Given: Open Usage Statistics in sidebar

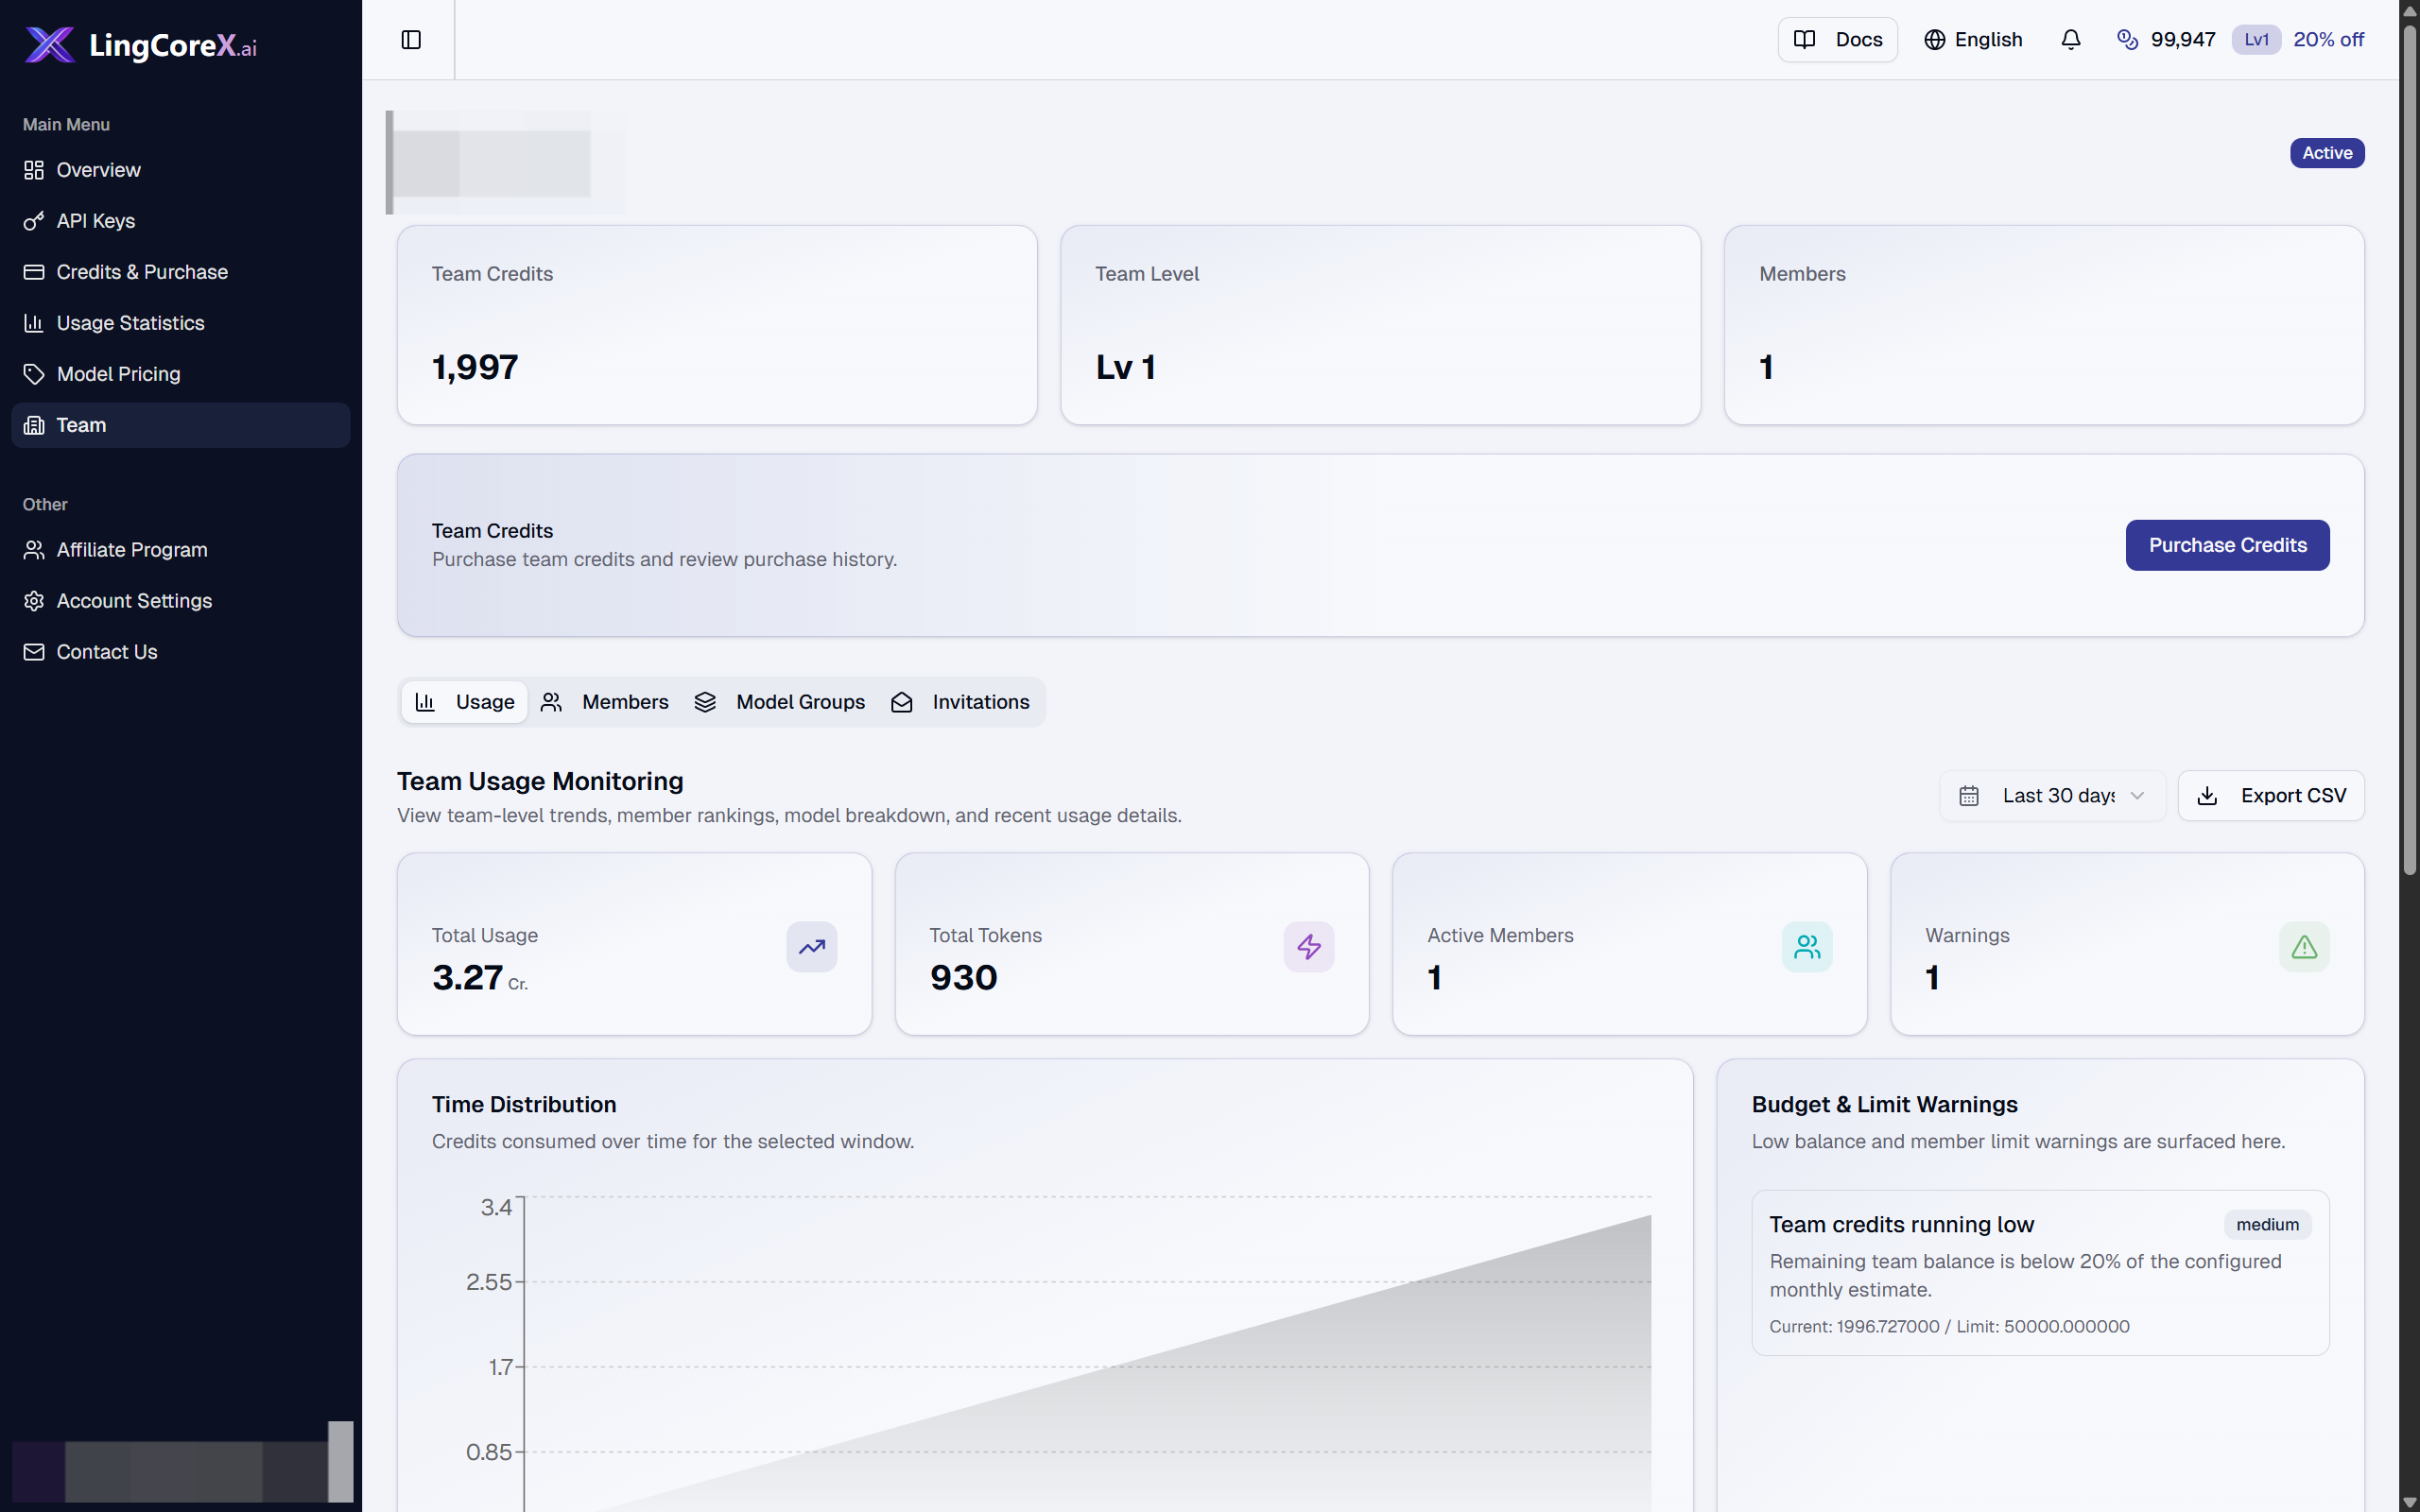Looking at the screenshot, I should [x=181, y=323].
